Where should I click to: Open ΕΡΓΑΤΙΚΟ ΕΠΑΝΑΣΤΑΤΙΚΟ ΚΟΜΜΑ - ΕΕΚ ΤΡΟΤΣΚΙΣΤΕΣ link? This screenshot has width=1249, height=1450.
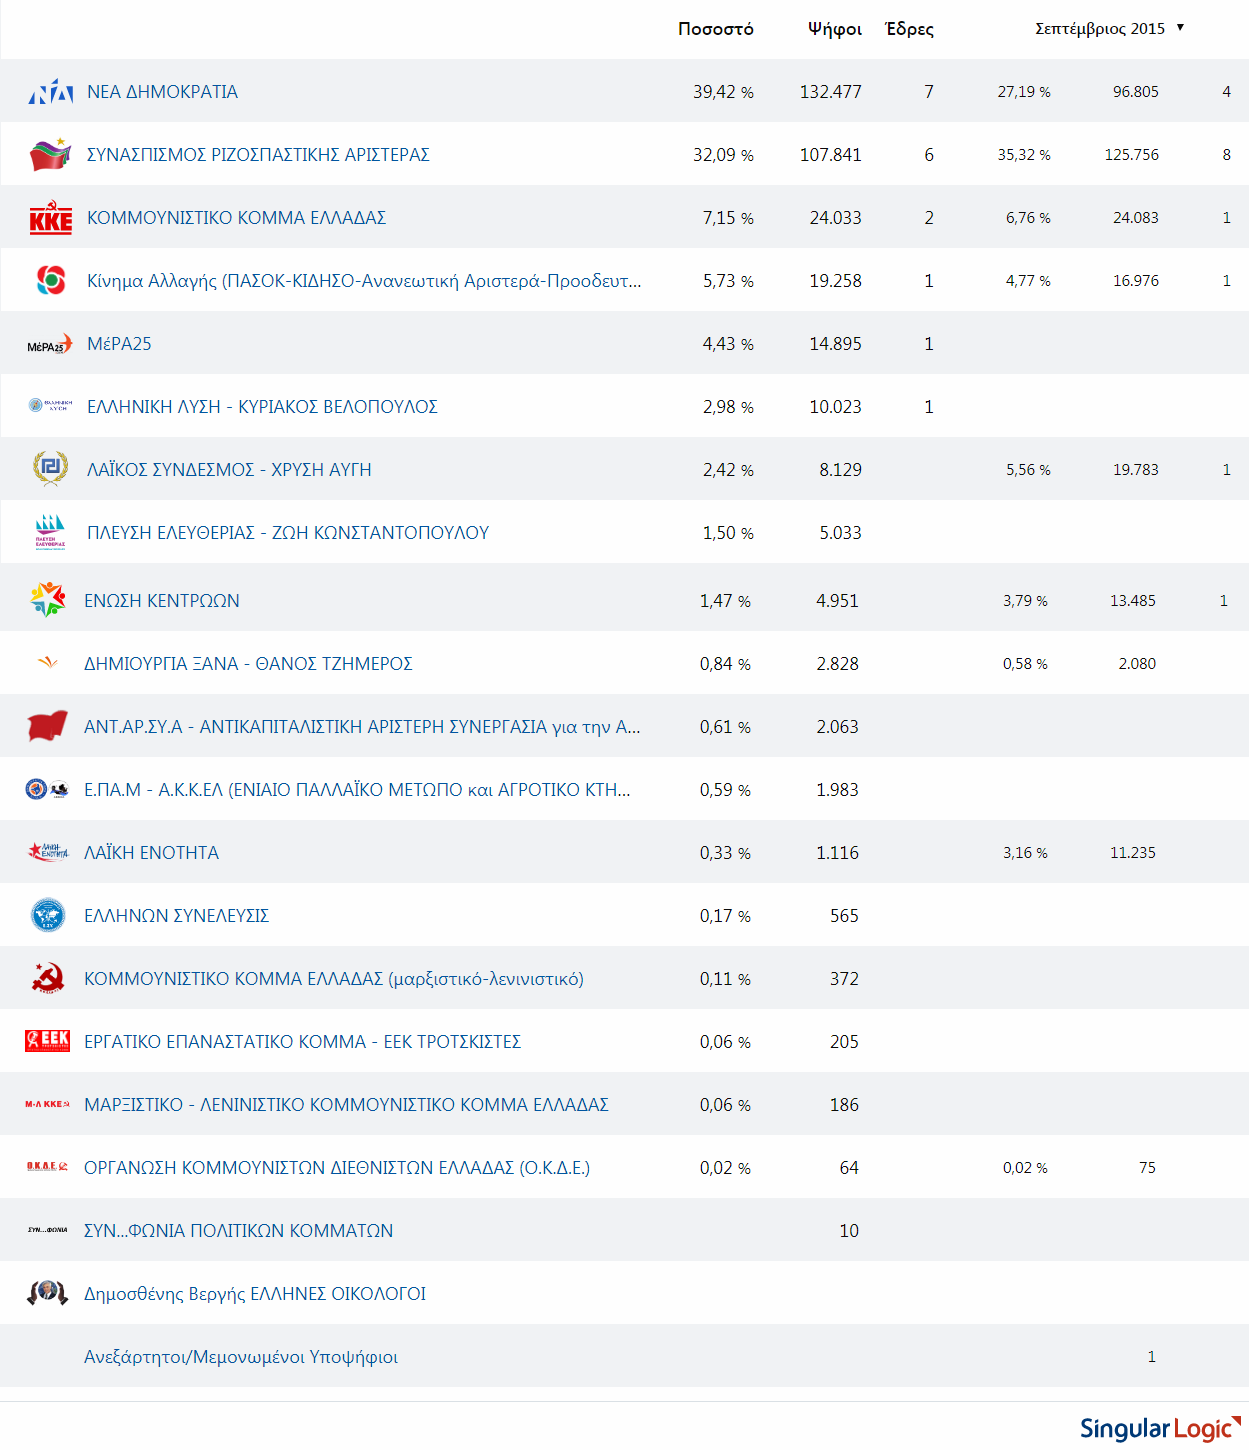(302, 1042)
